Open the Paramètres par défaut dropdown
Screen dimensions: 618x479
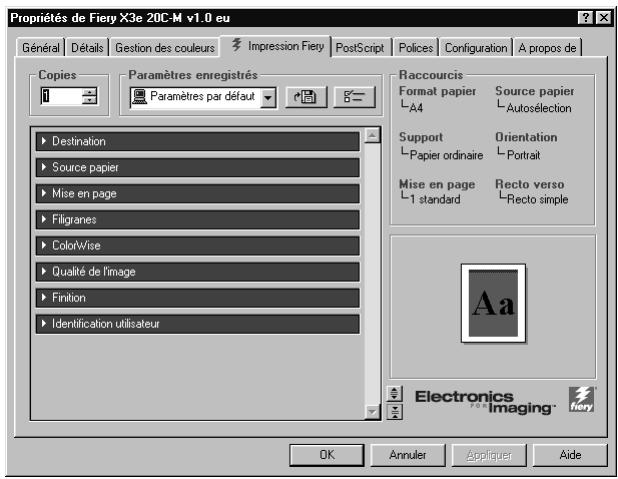pyautogui.click(x=268, y=97)
